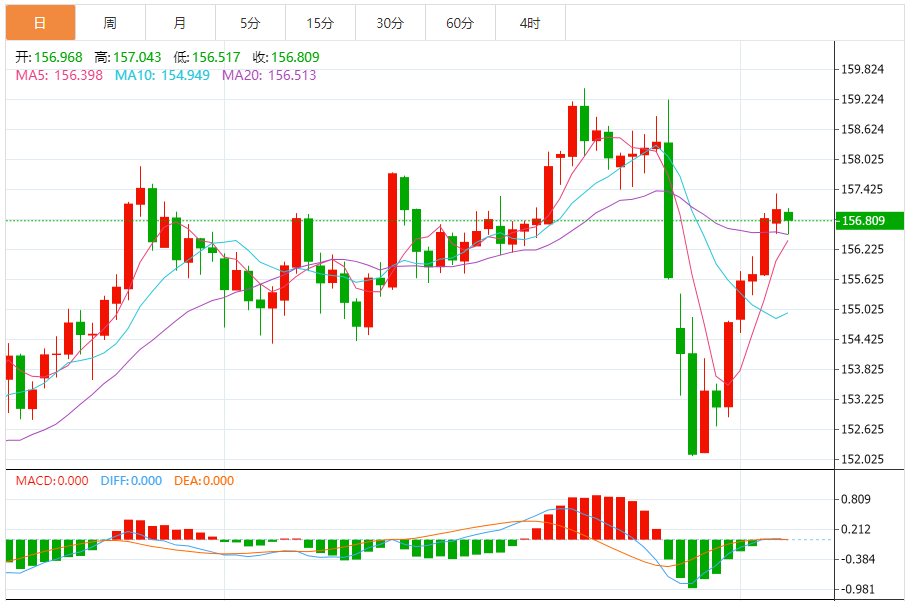Select the 月 monthly timeframe tab
The image size is (912, 601).
180,22
